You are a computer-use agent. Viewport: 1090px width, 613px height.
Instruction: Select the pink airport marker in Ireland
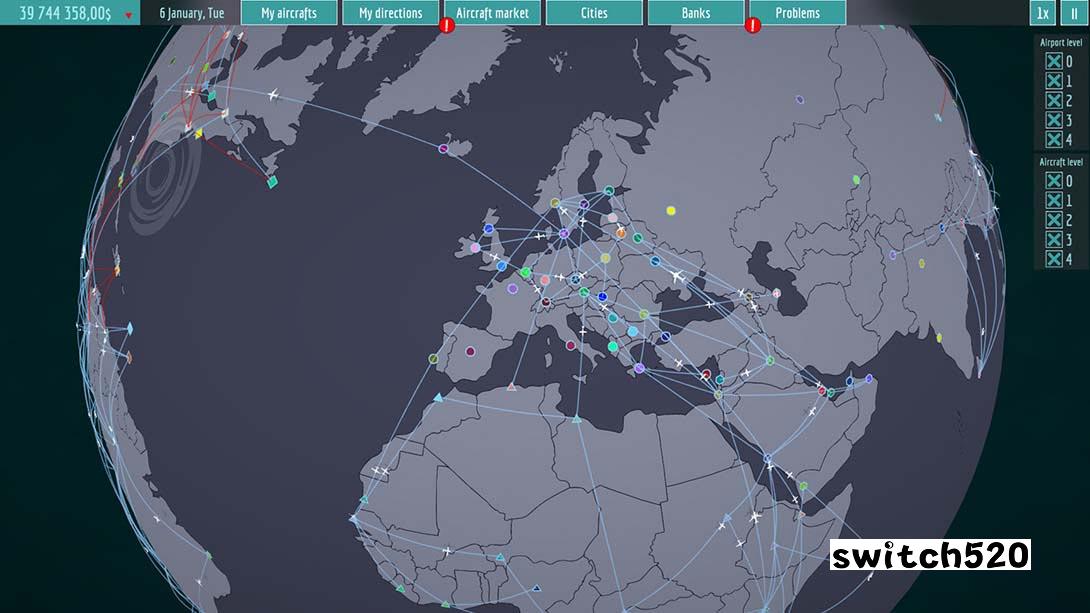coord(475,248)
